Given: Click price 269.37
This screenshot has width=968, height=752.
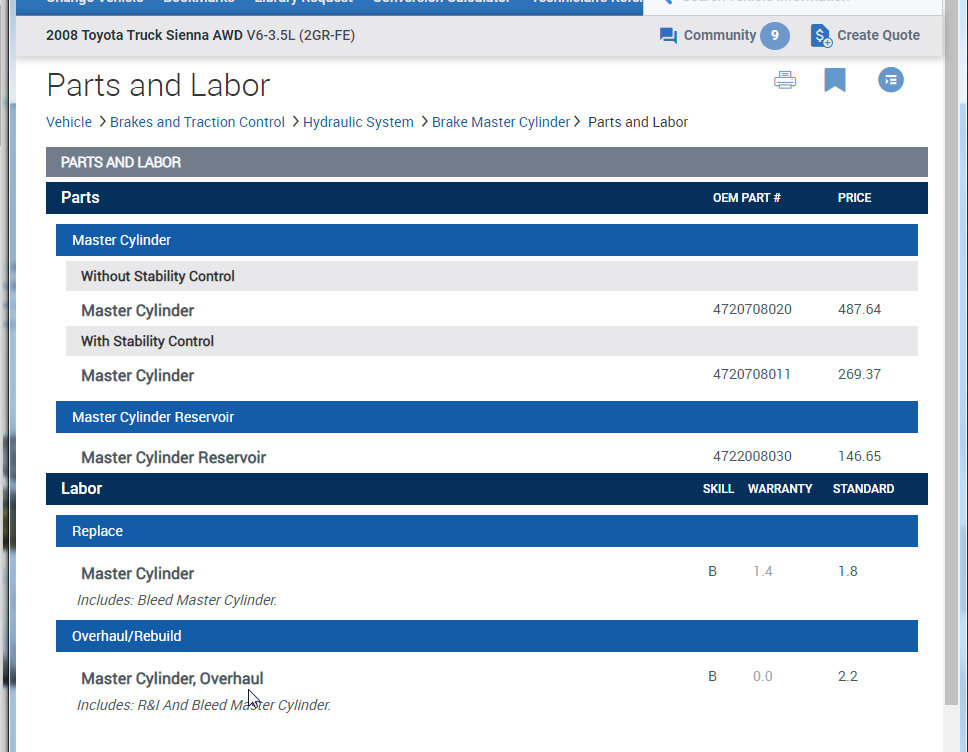Looking at the screenshot, I should pos(859,374).
